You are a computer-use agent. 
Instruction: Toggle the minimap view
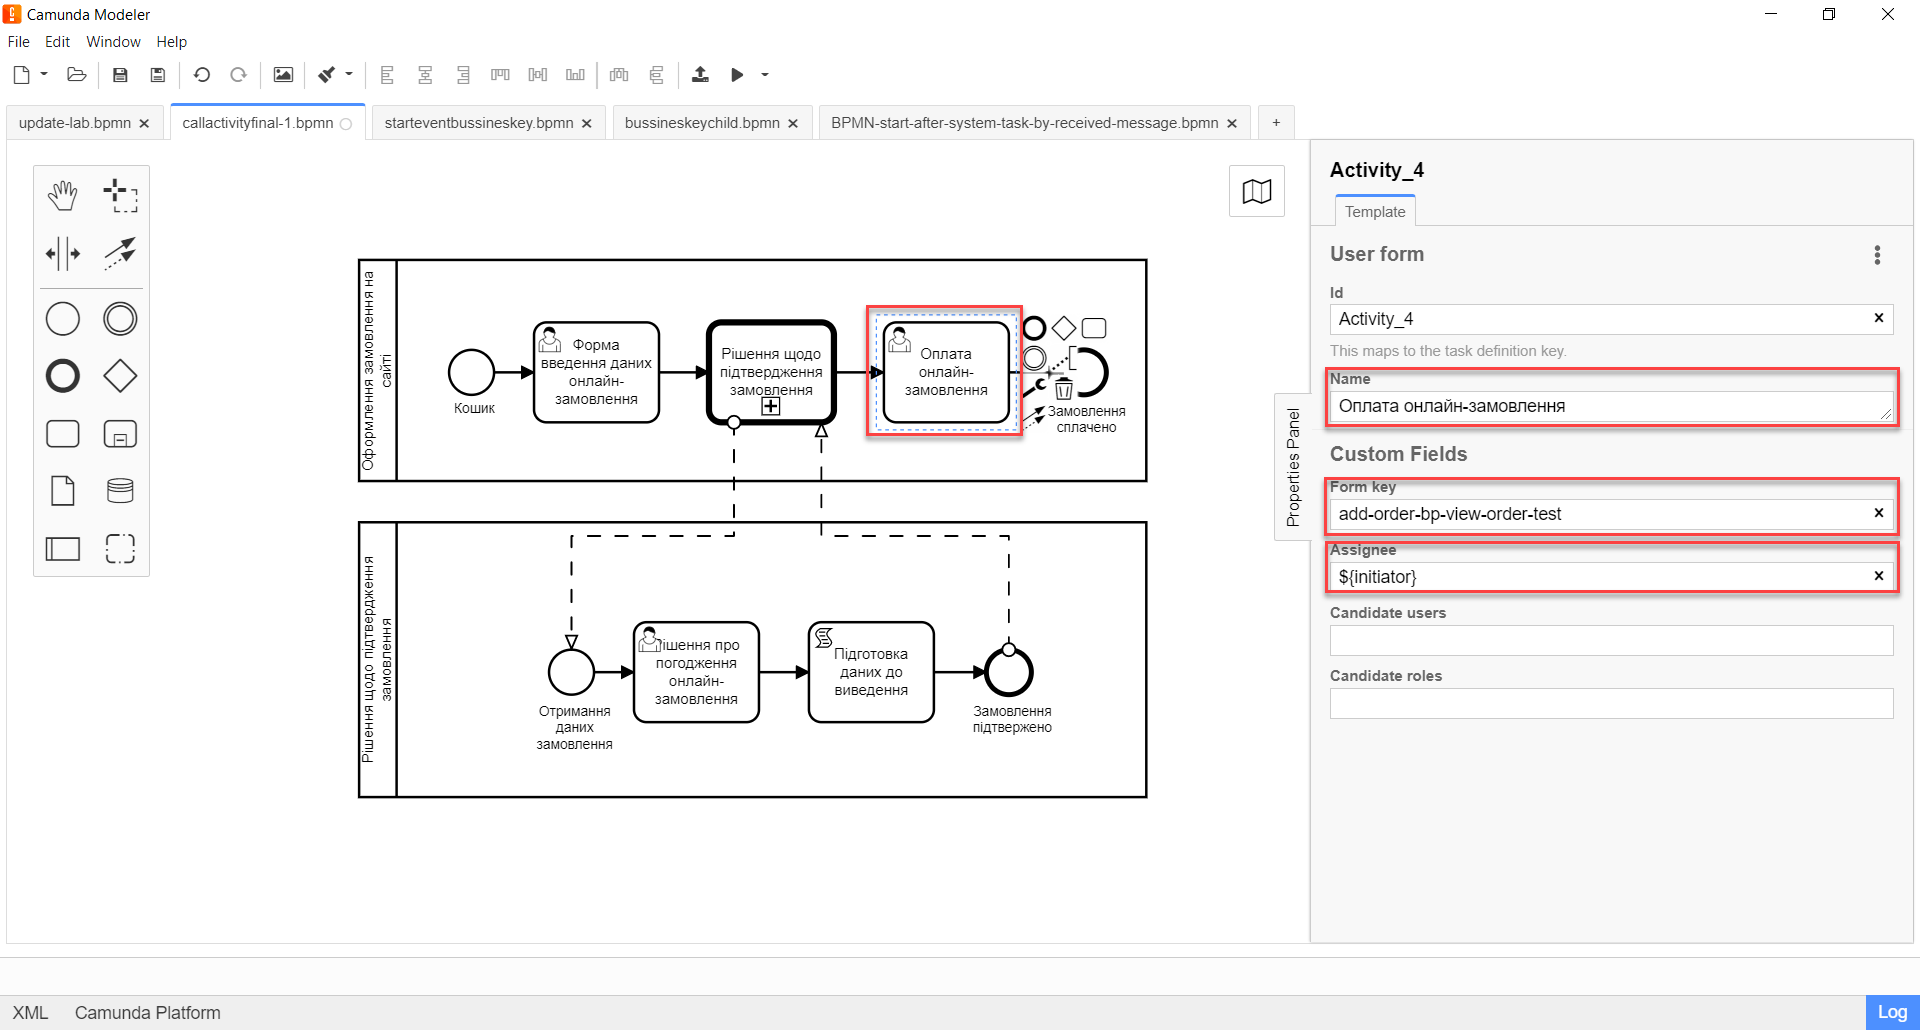(1257, 191)
